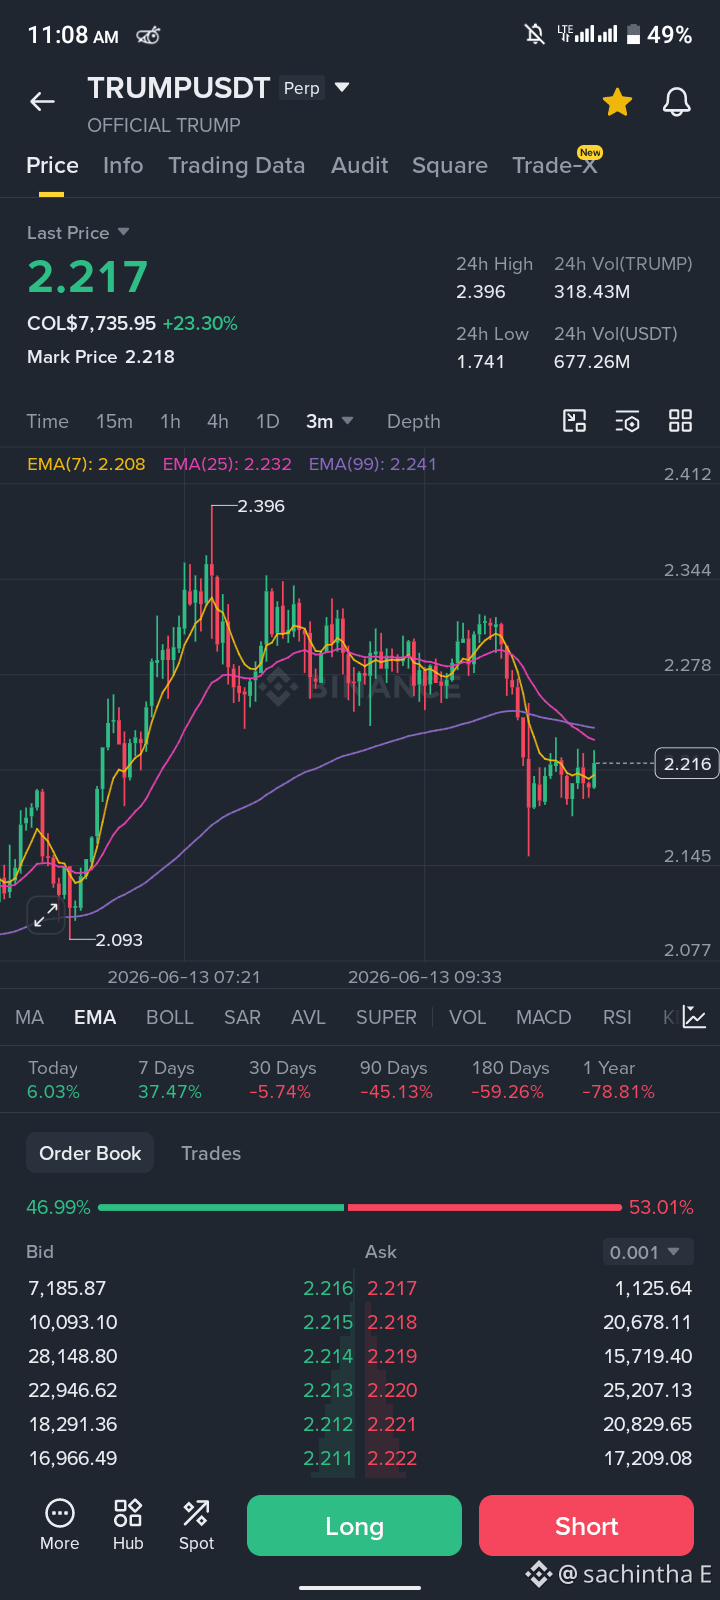The height and width of the screenshot is (1600, 720).
Task: Open the Trading Data tab
Action: coord(236,165)
